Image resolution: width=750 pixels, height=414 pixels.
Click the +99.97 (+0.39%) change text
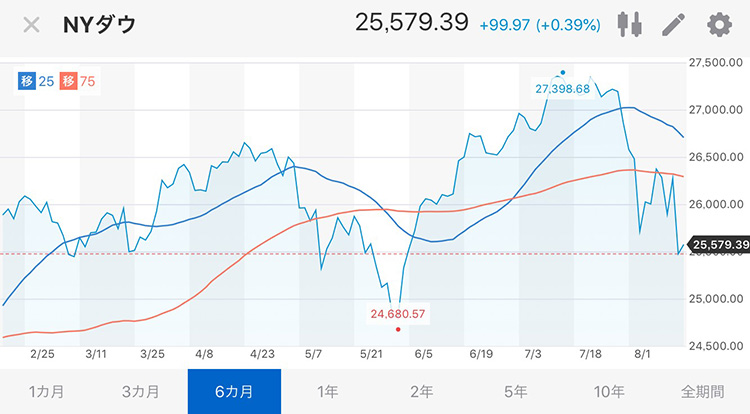540,25
